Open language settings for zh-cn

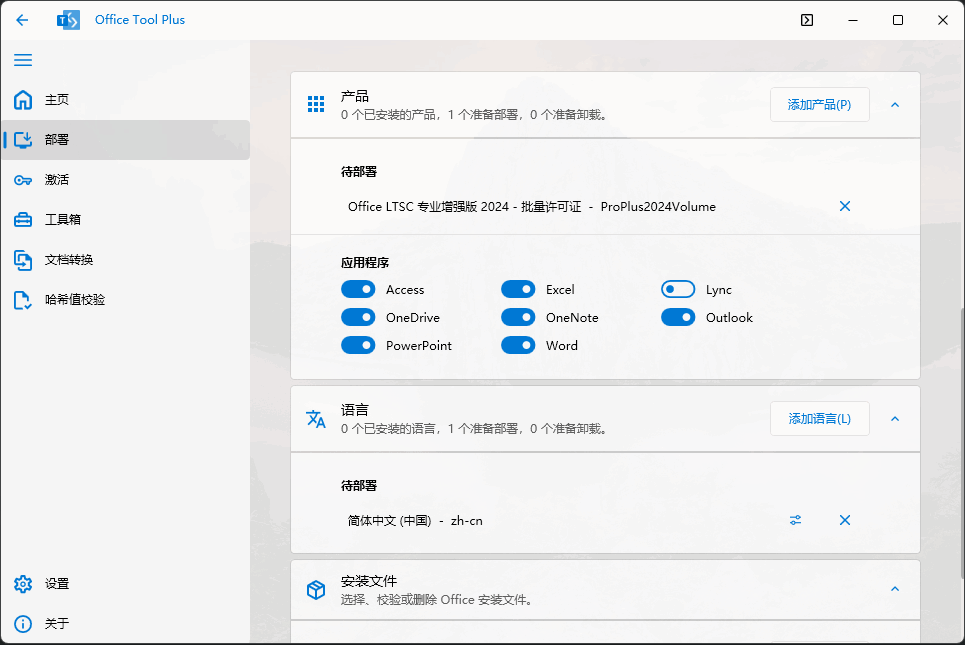point(795,520)
